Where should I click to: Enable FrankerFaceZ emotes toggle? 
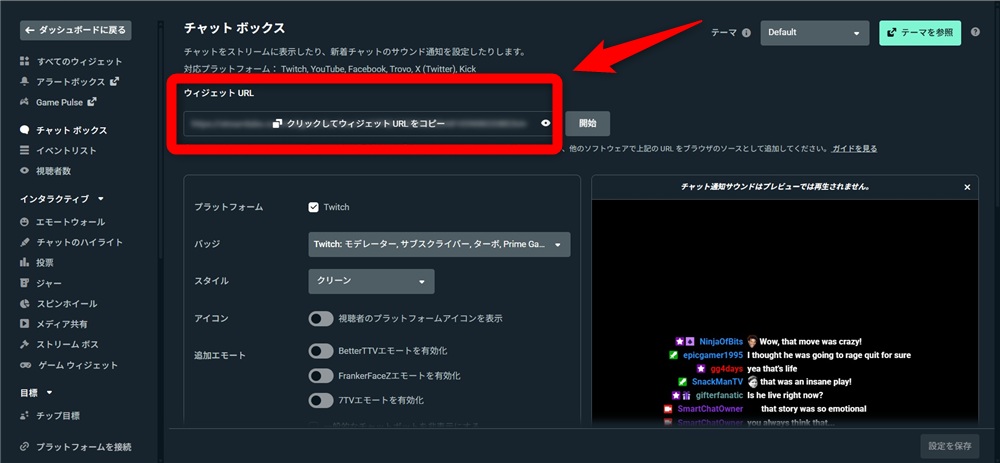pyautogui.click(x=321, y=376)
